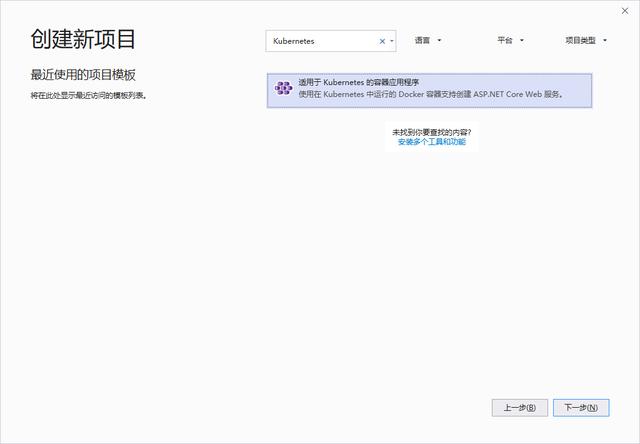
Task: Open the 语言 language filter dropdown
Action: [428, 40]
